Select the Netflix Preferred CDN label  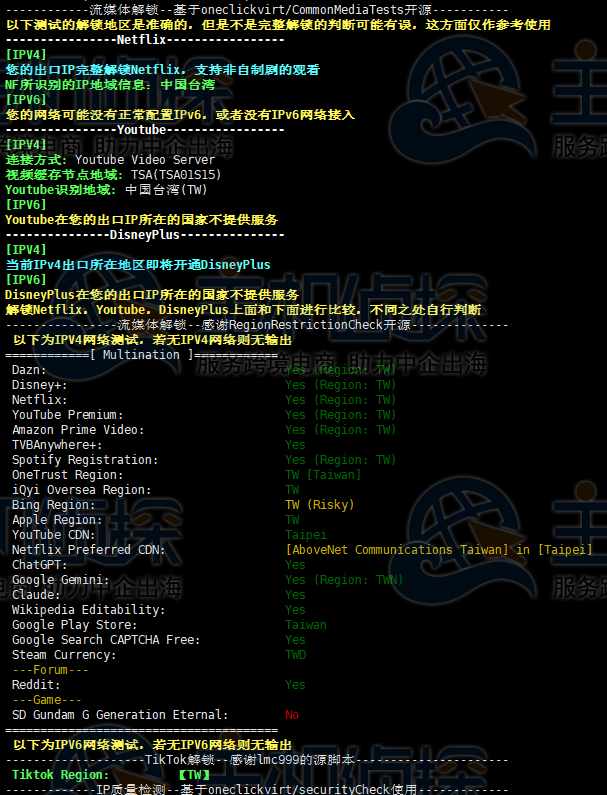[88, 550]
